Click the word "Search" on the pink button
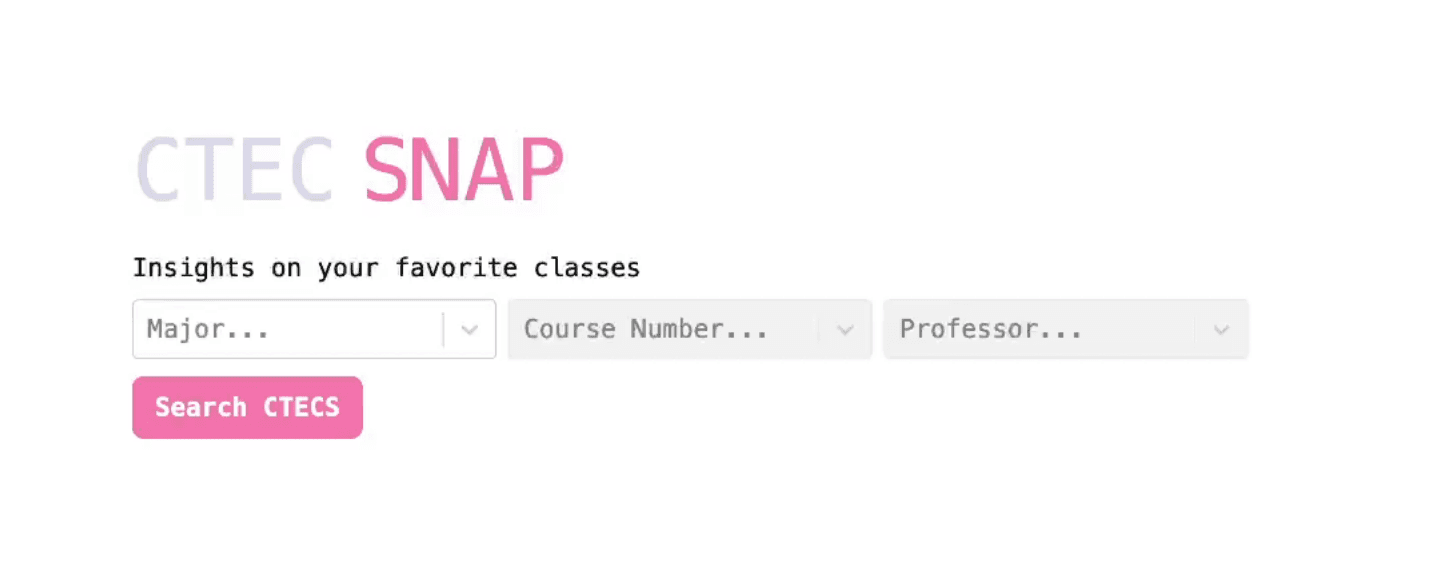Screen dimensions: 1438x586 [x=200, y=407]
